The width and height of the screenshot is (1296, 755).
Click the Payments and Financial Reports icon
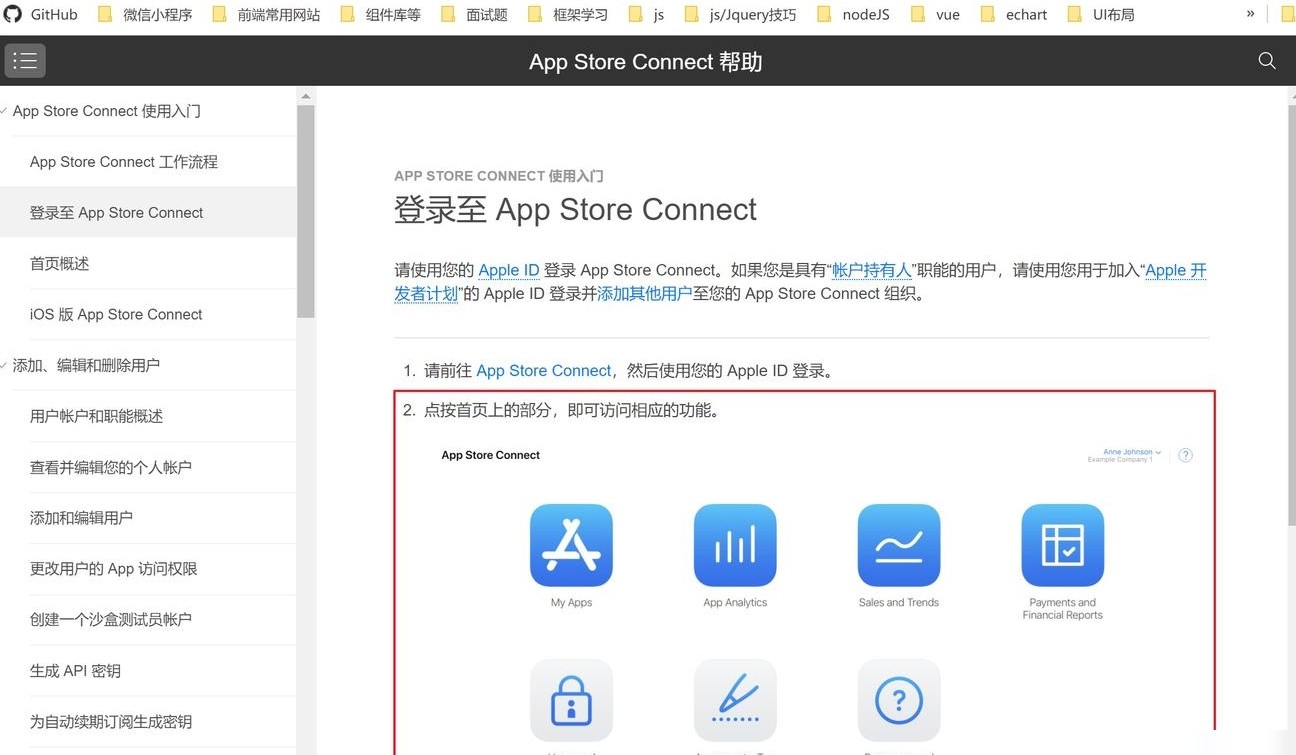[1063, 545]
